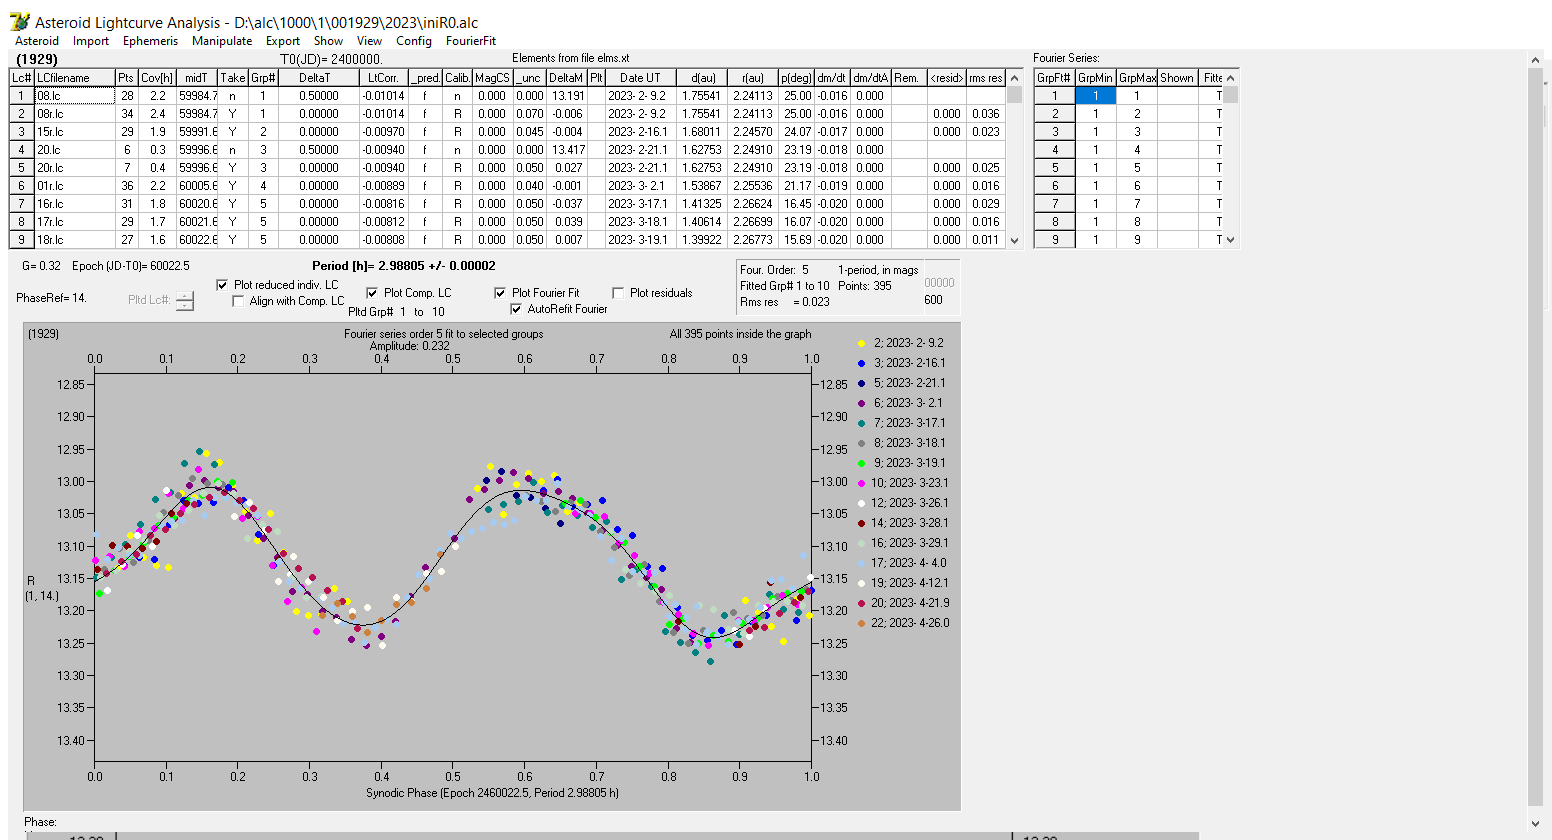The image size is (1552, 840).
Task: Open the FourierFit menu
Action: [471, 41]
